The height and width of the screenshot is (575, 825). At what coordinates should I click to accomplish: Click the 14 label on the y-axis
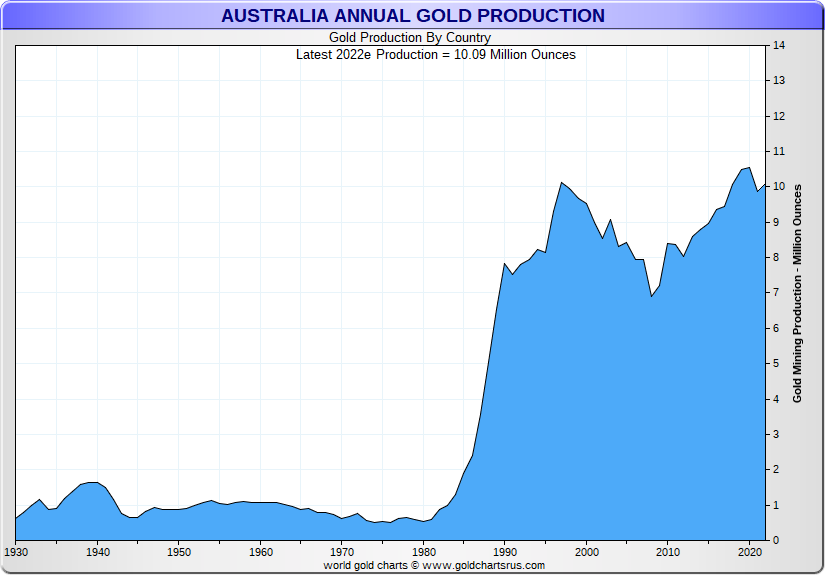(778, 45)
